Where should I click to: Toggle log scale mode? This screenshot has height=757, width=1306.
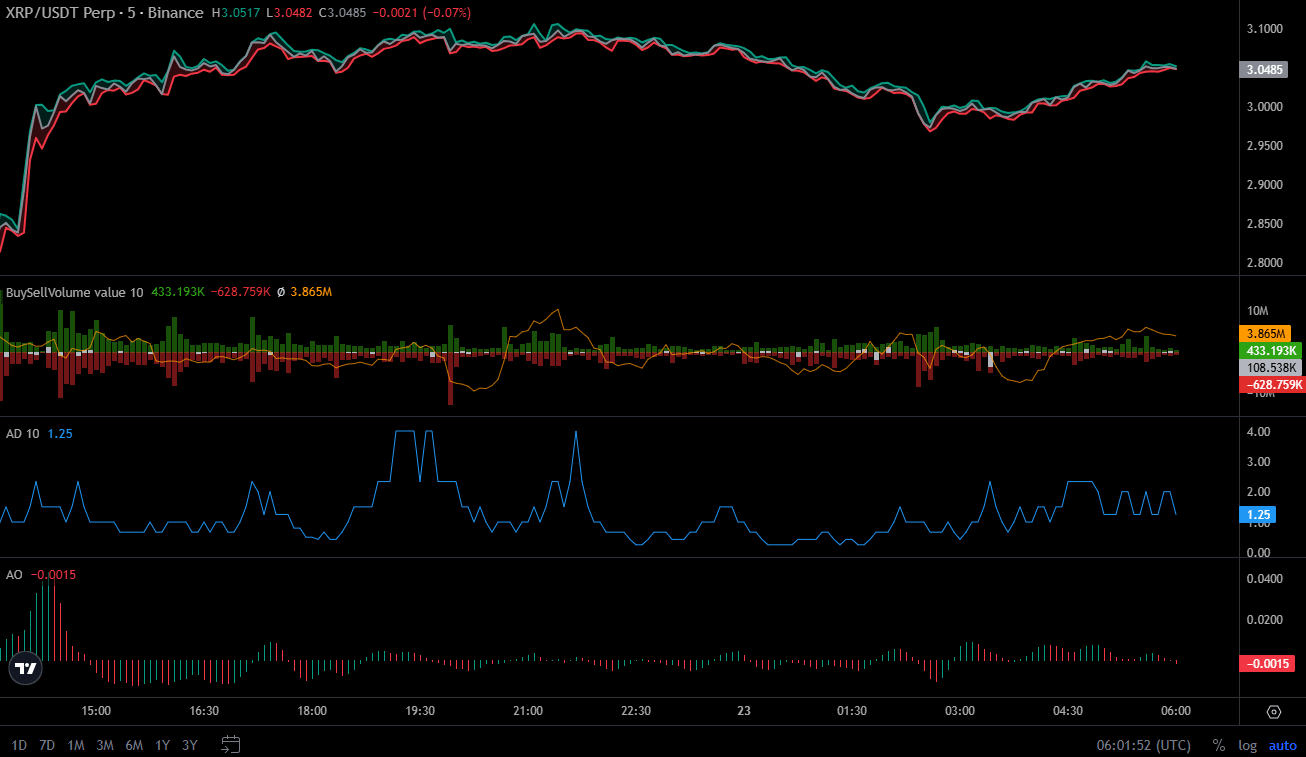click(x=1247, y=745)
